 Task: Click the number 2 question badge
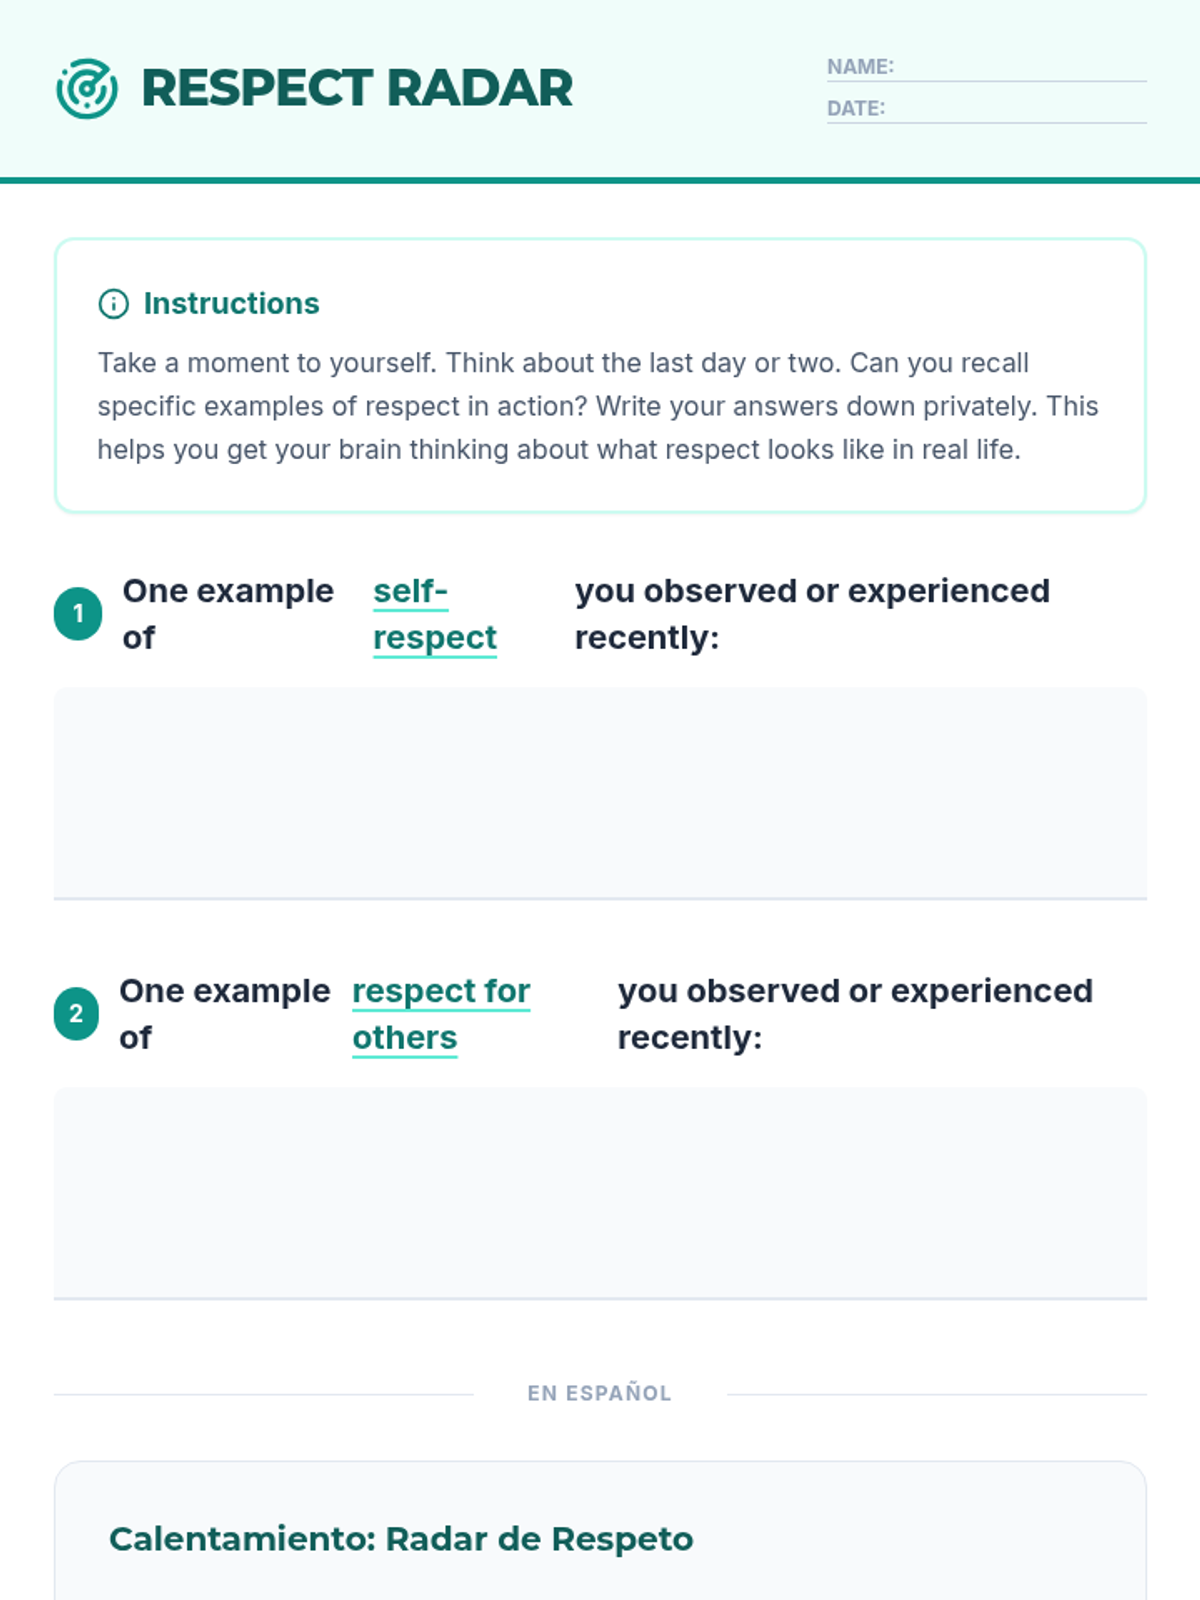coord(76,1014)
